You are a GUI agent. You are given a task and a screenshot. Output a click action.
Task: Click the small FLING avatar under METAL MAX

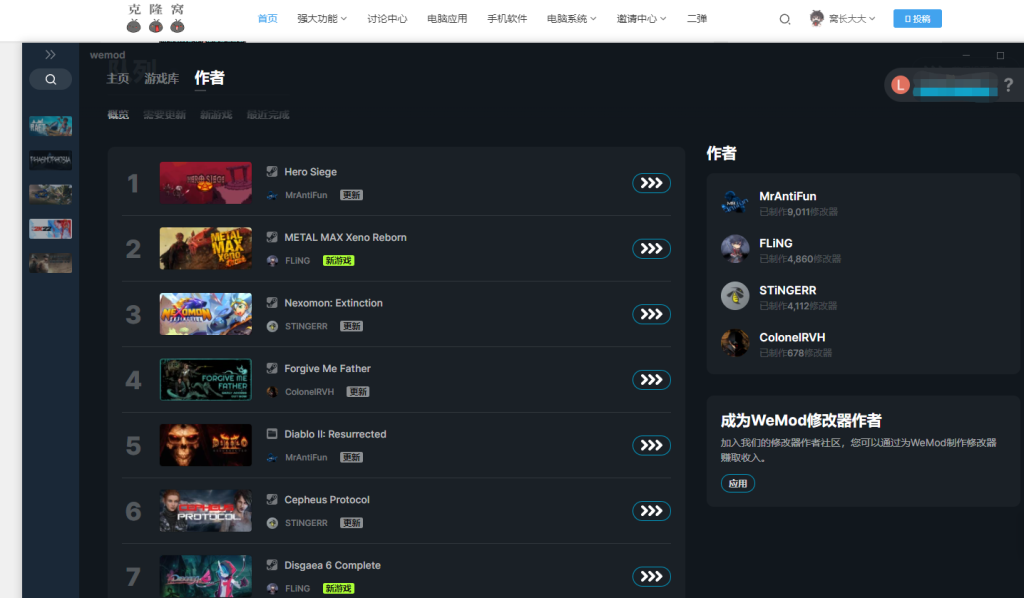coord(272,260)
